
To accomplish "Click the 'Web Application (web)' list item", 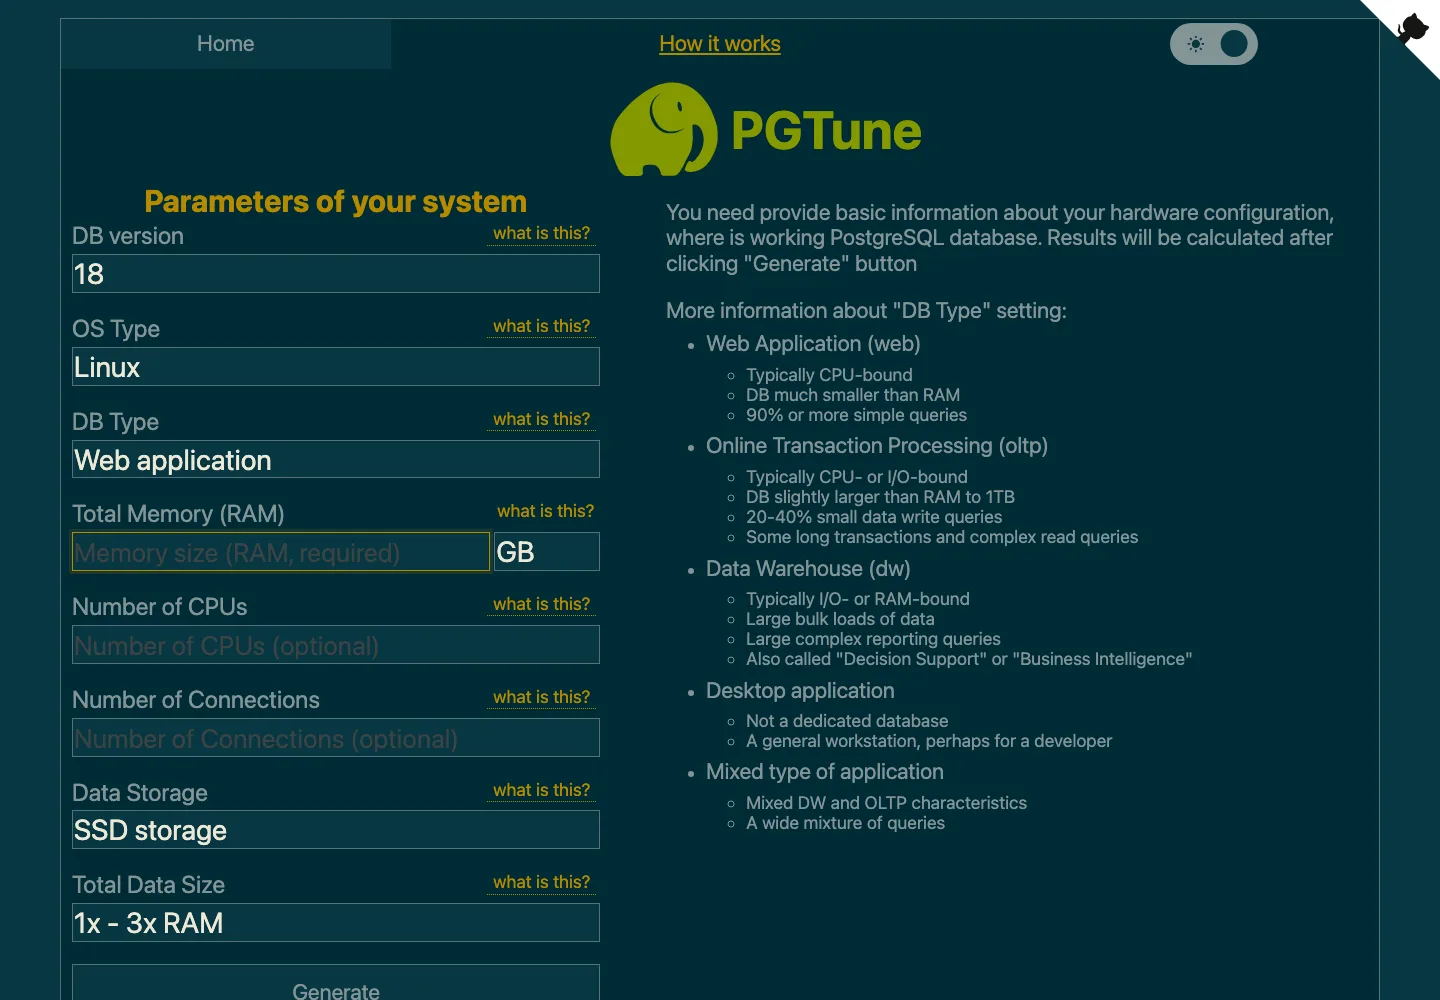I will [x=813, y=344].
